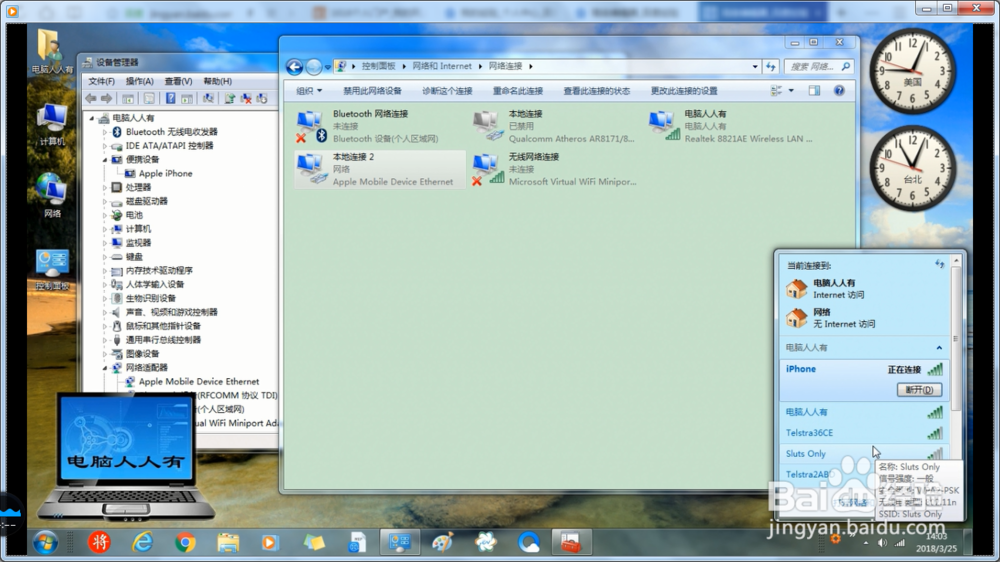Expand Bluetooth 无线电收发器 node
The image size is (1000, 562).
pyautogui.click(x=105, y=132)
